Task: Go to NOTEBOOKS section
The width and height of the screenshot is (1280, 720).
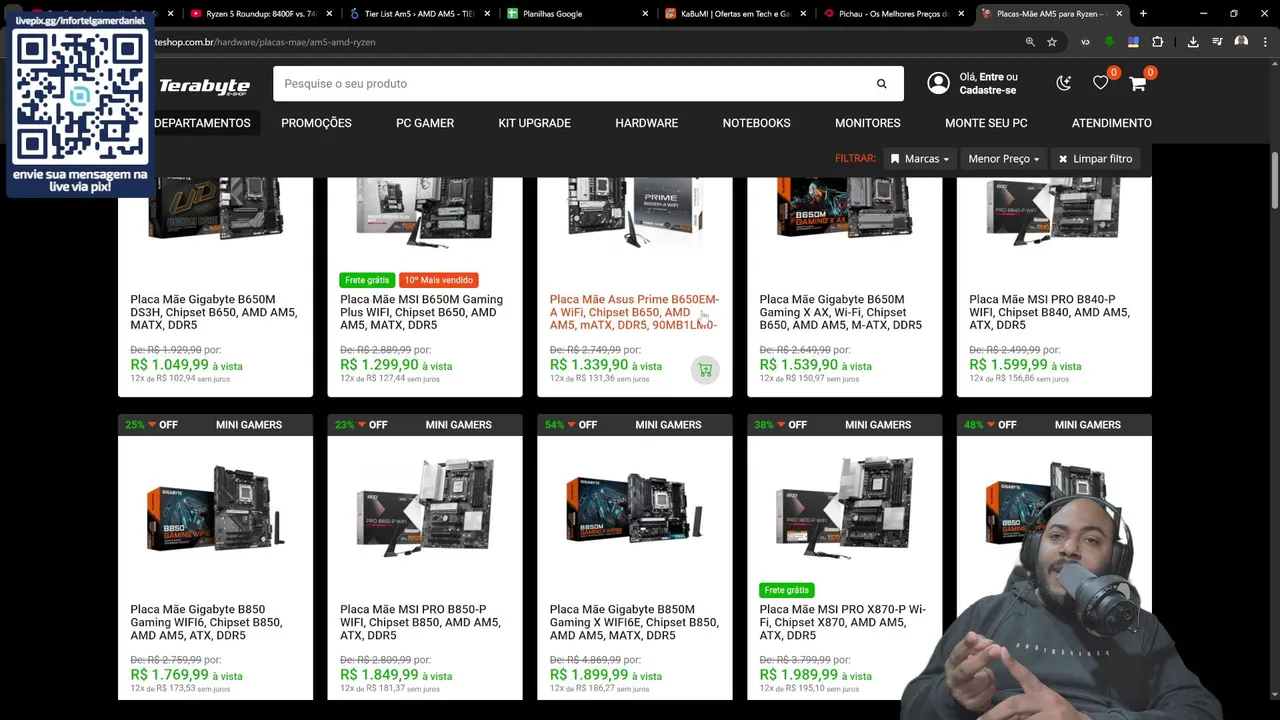Action: tap(756, 123)
